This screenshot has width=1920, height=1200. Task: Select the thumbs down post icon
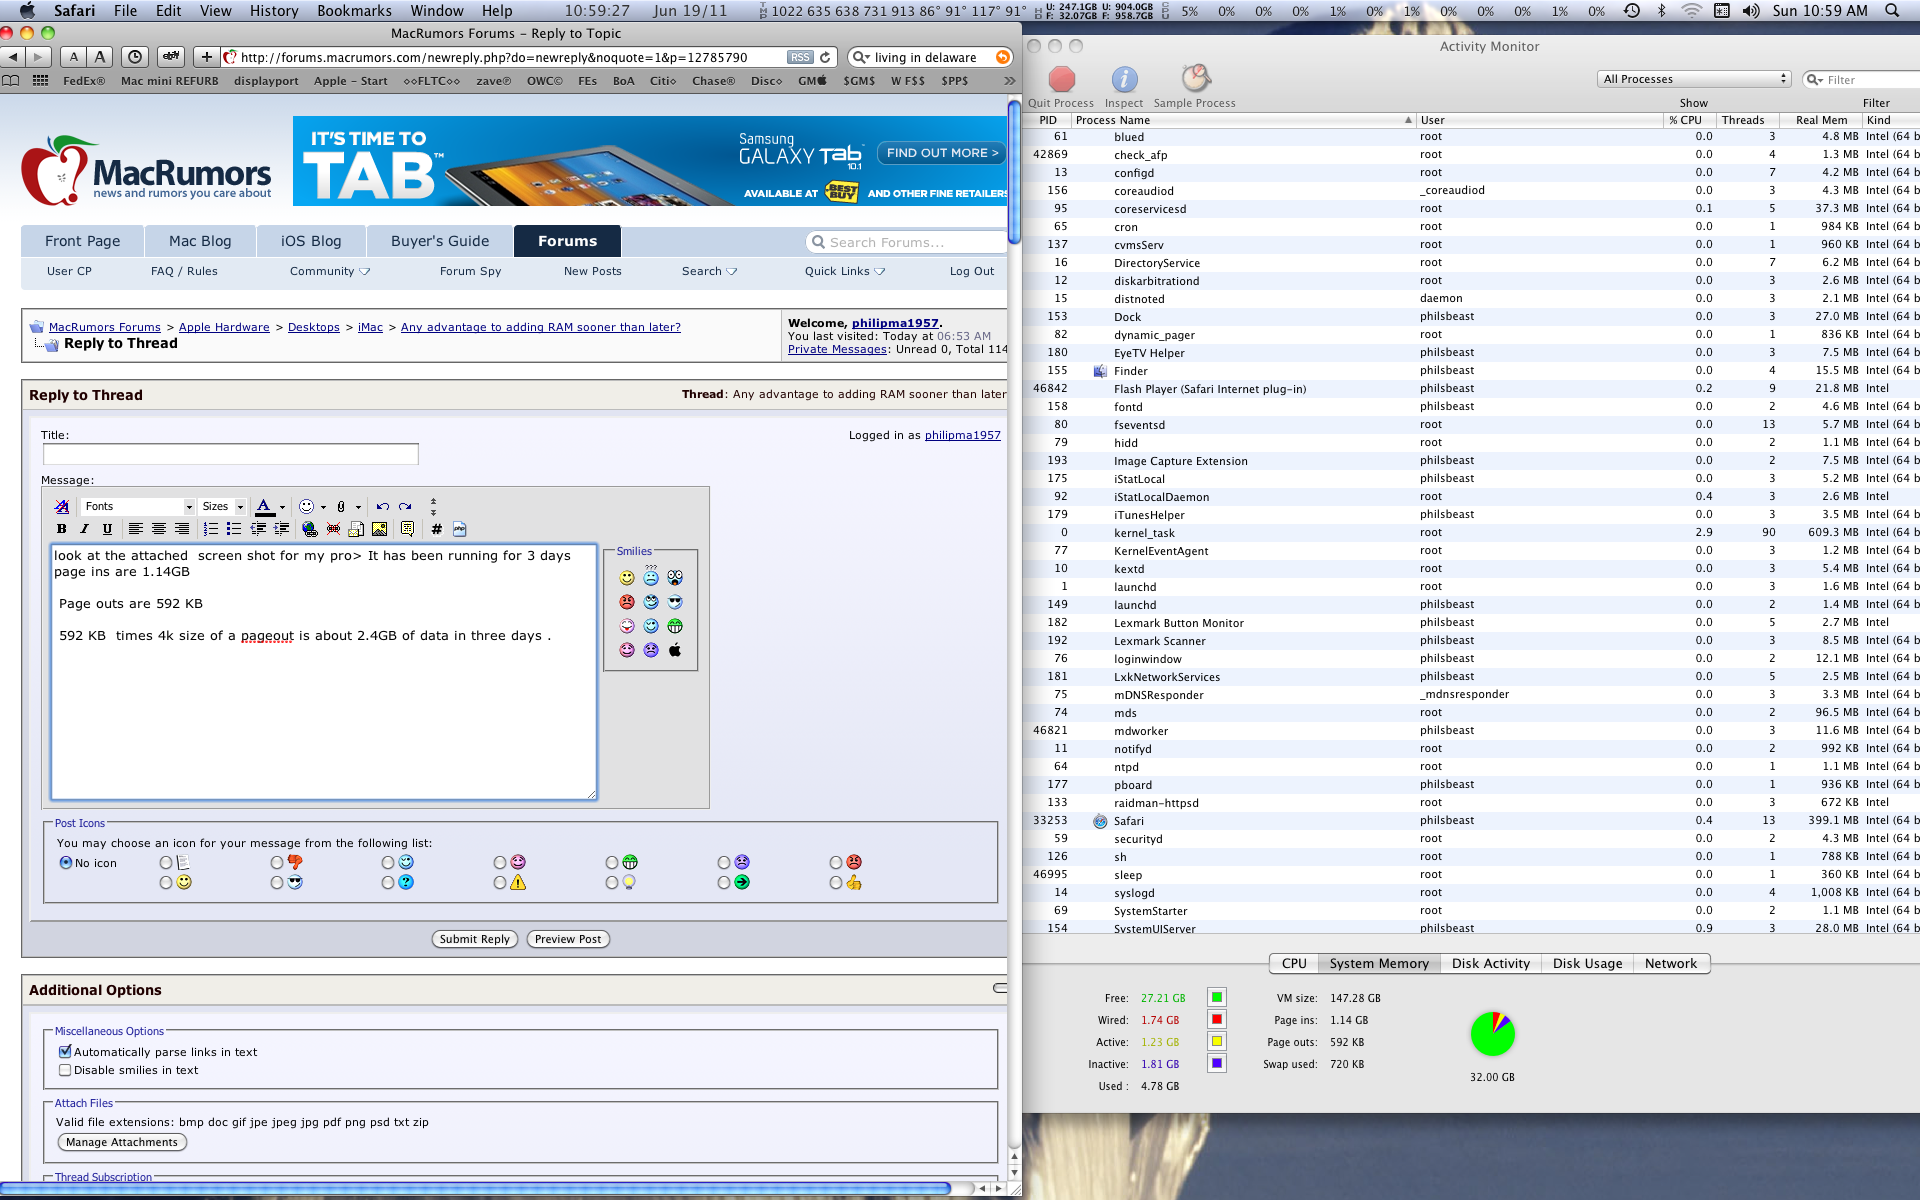coord(277,862)
